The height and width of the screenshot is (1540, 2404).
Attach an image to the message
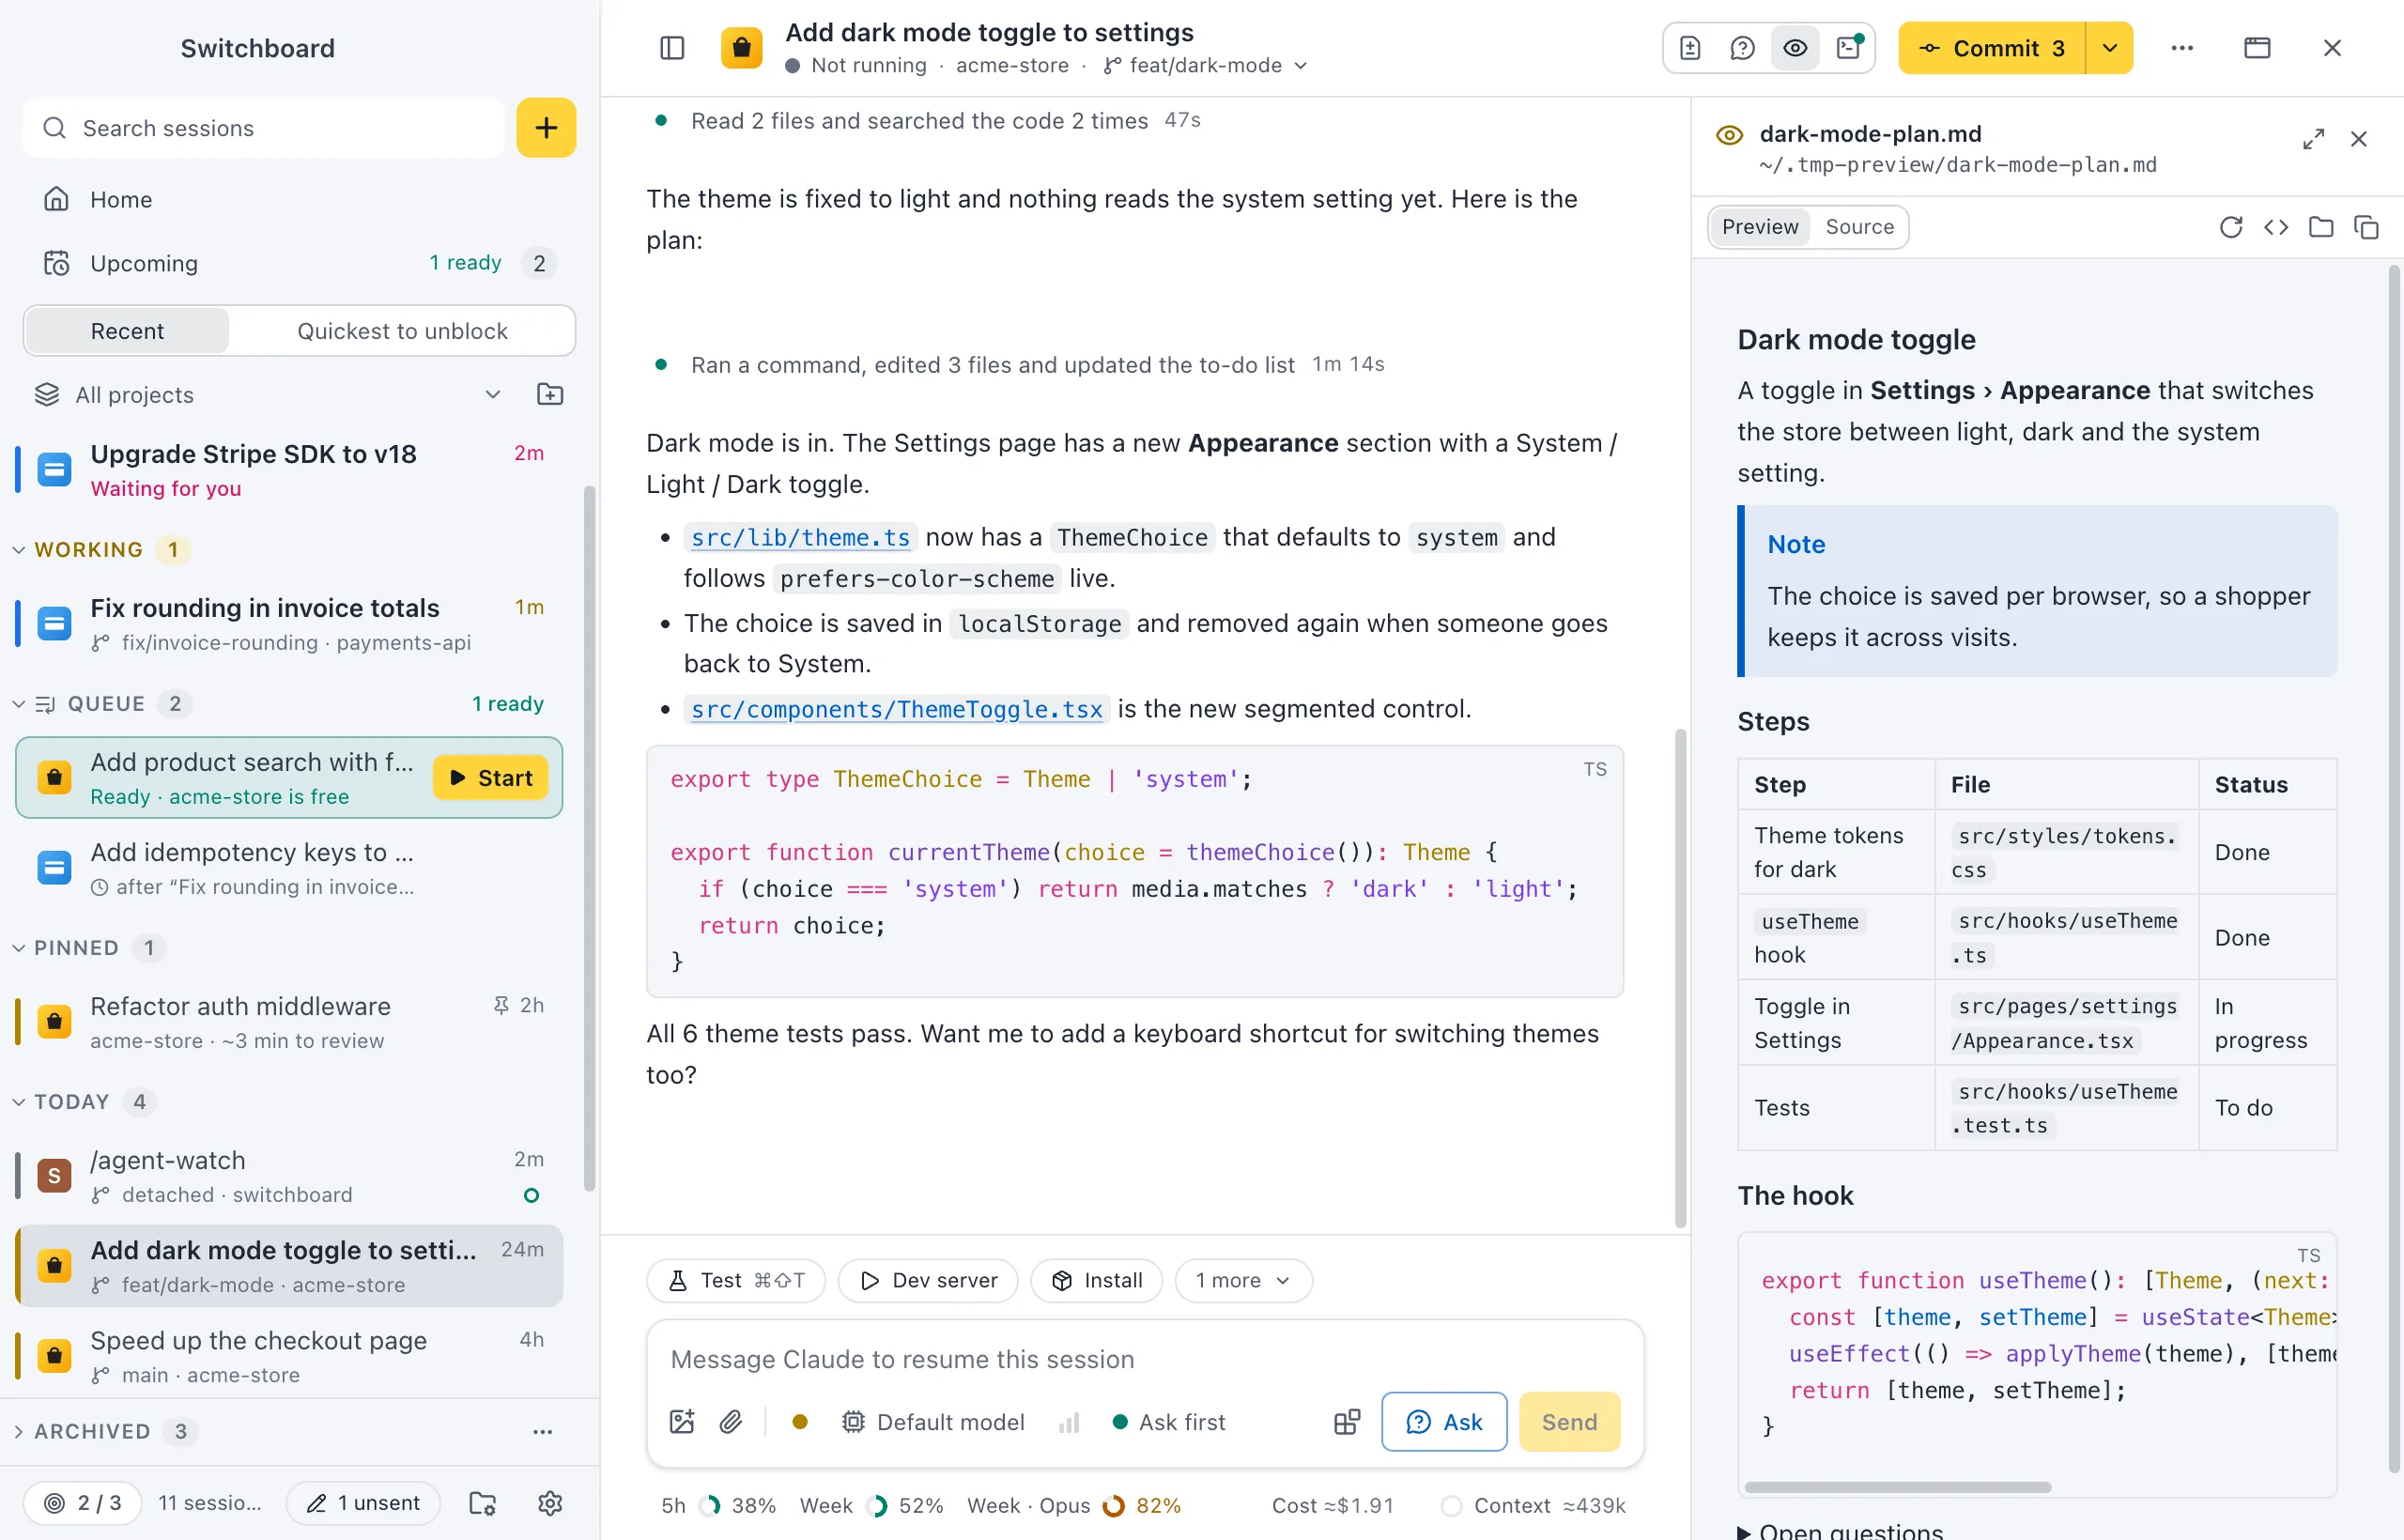(682, 1422)
